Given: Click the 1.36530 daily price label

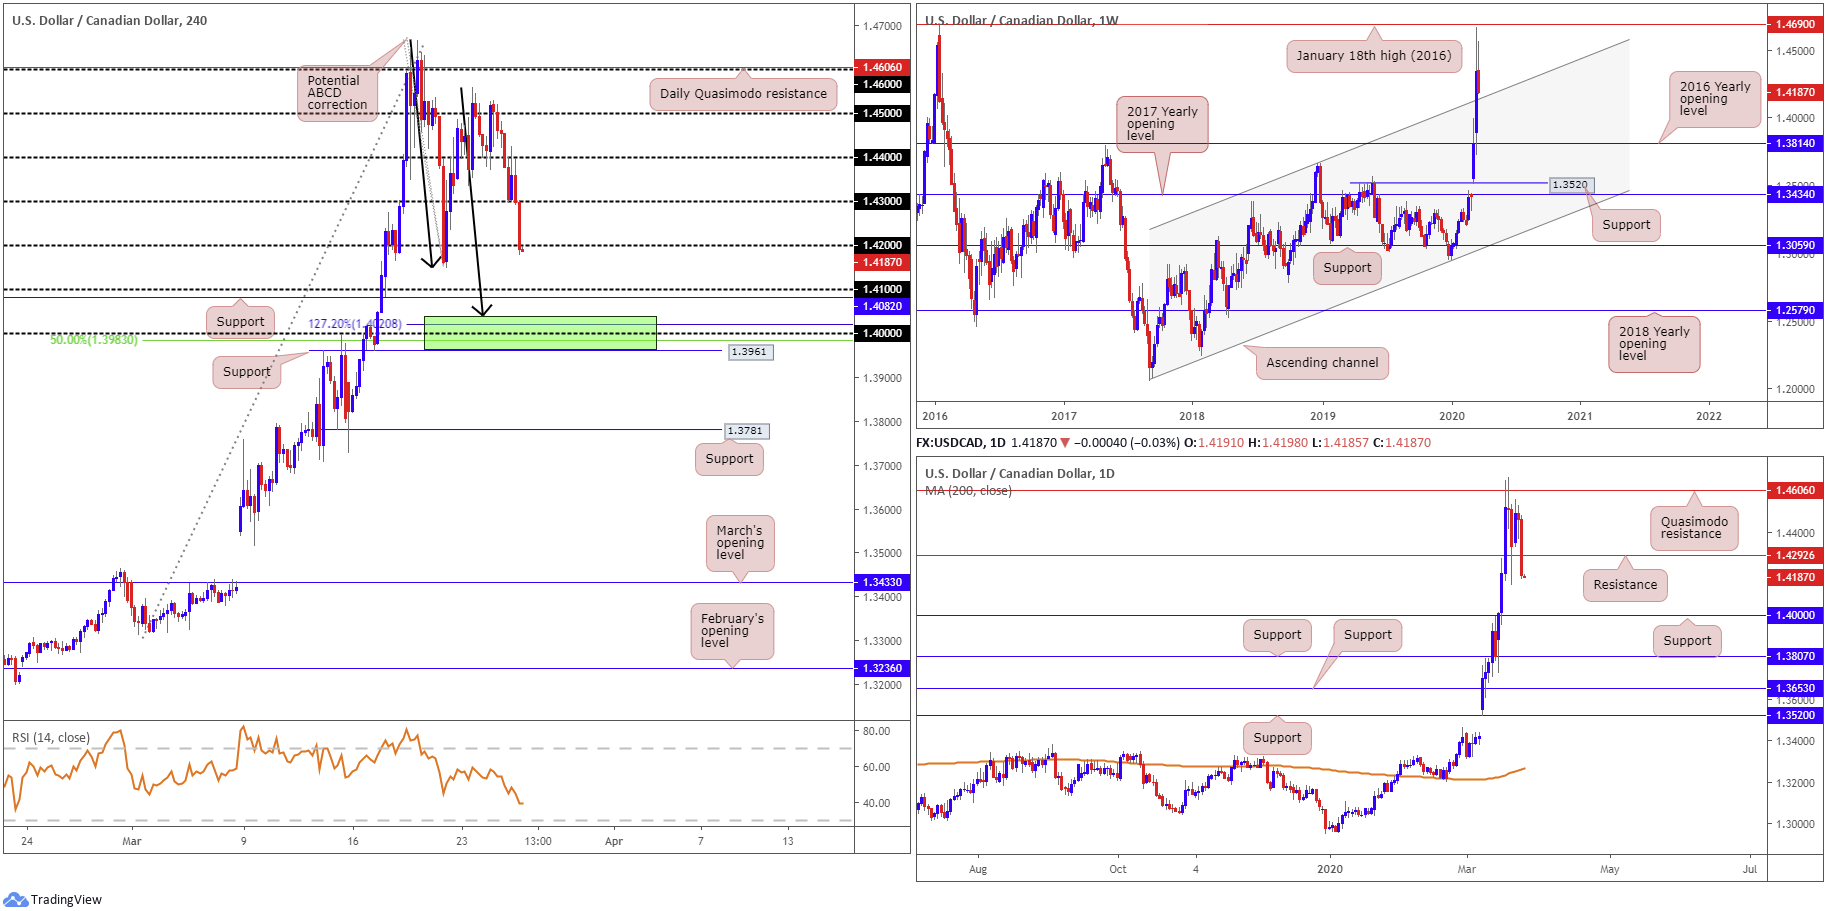Looking at the screenshot, I should click(x=1795, y=689).
